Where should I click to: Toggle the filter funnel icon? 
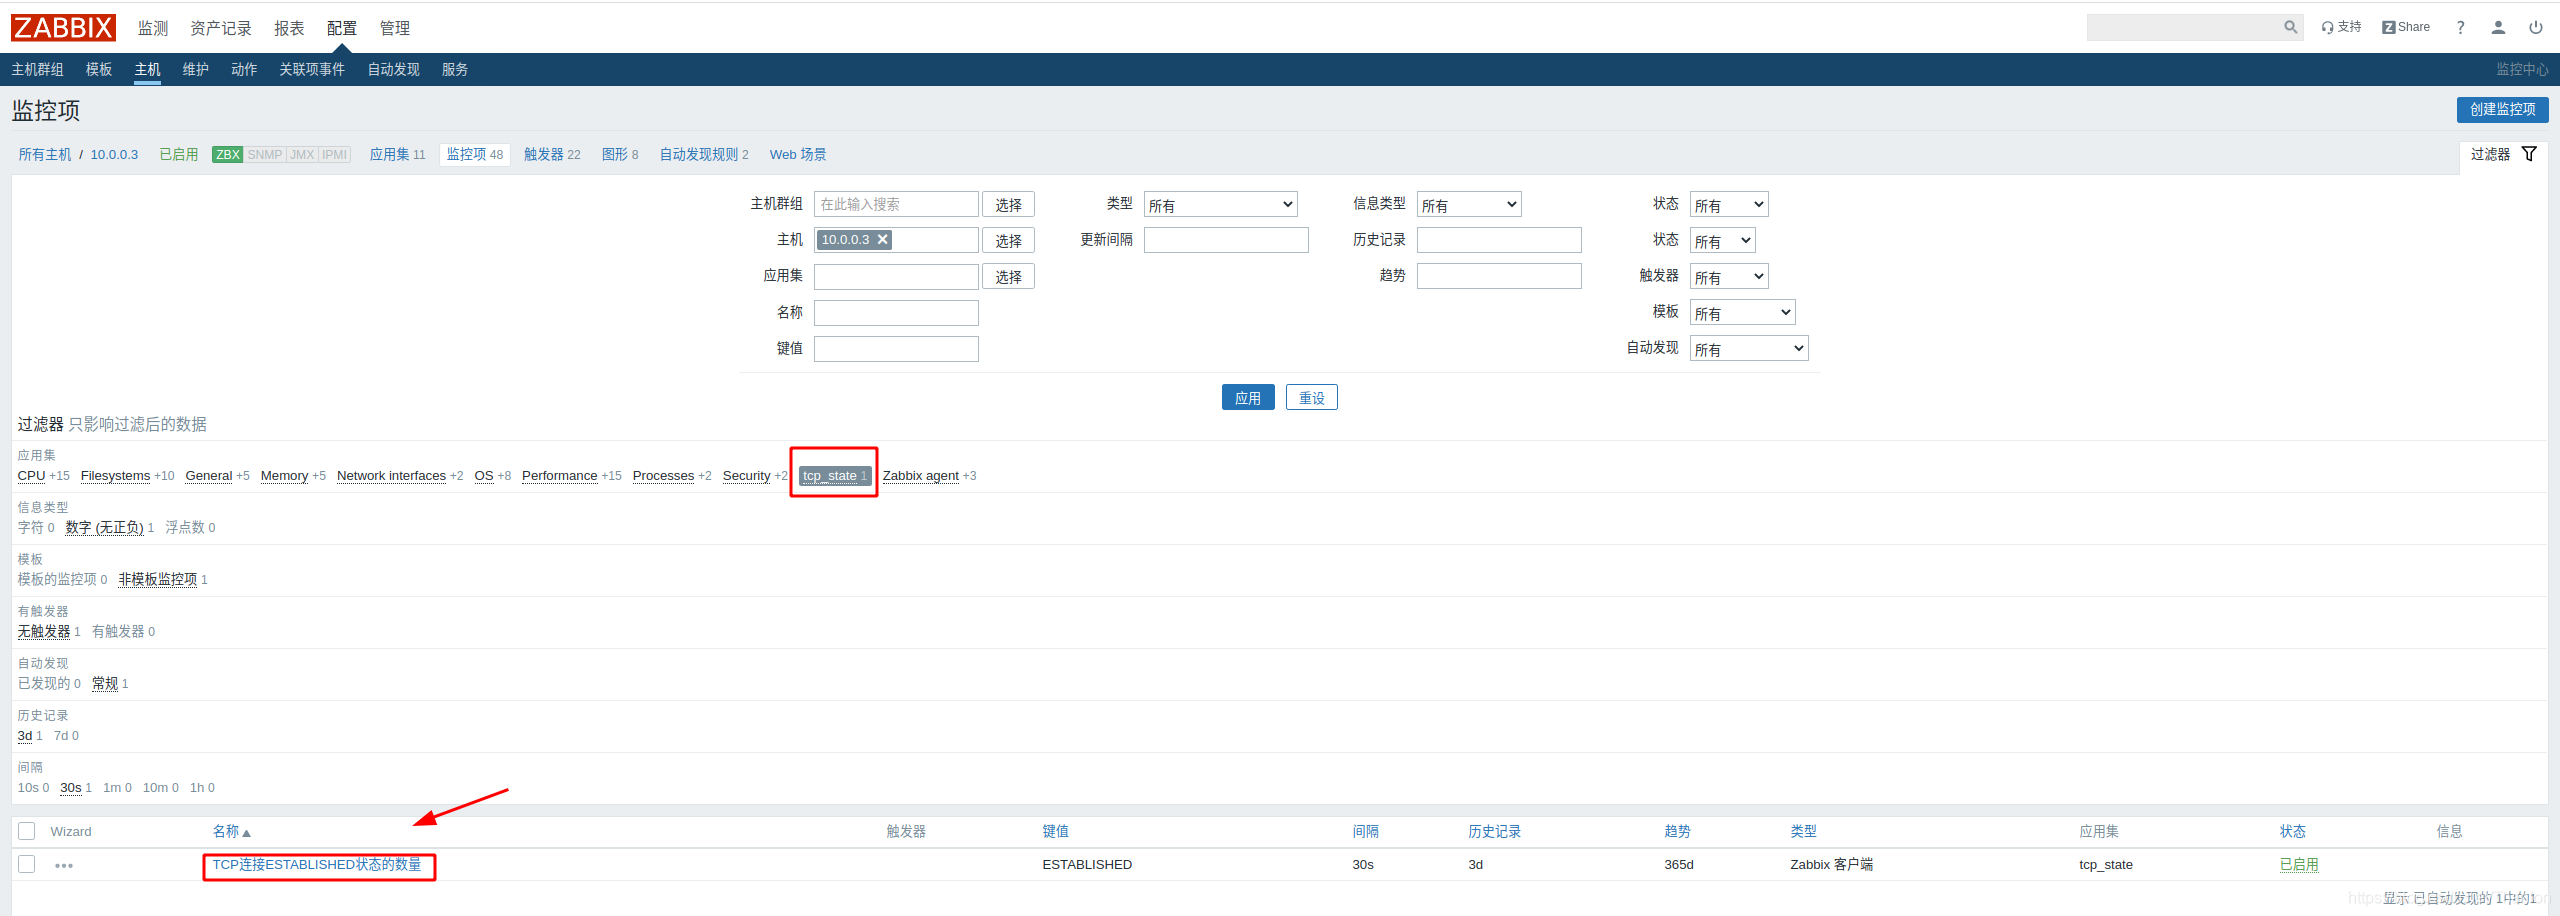click(x=2529, y=154)
